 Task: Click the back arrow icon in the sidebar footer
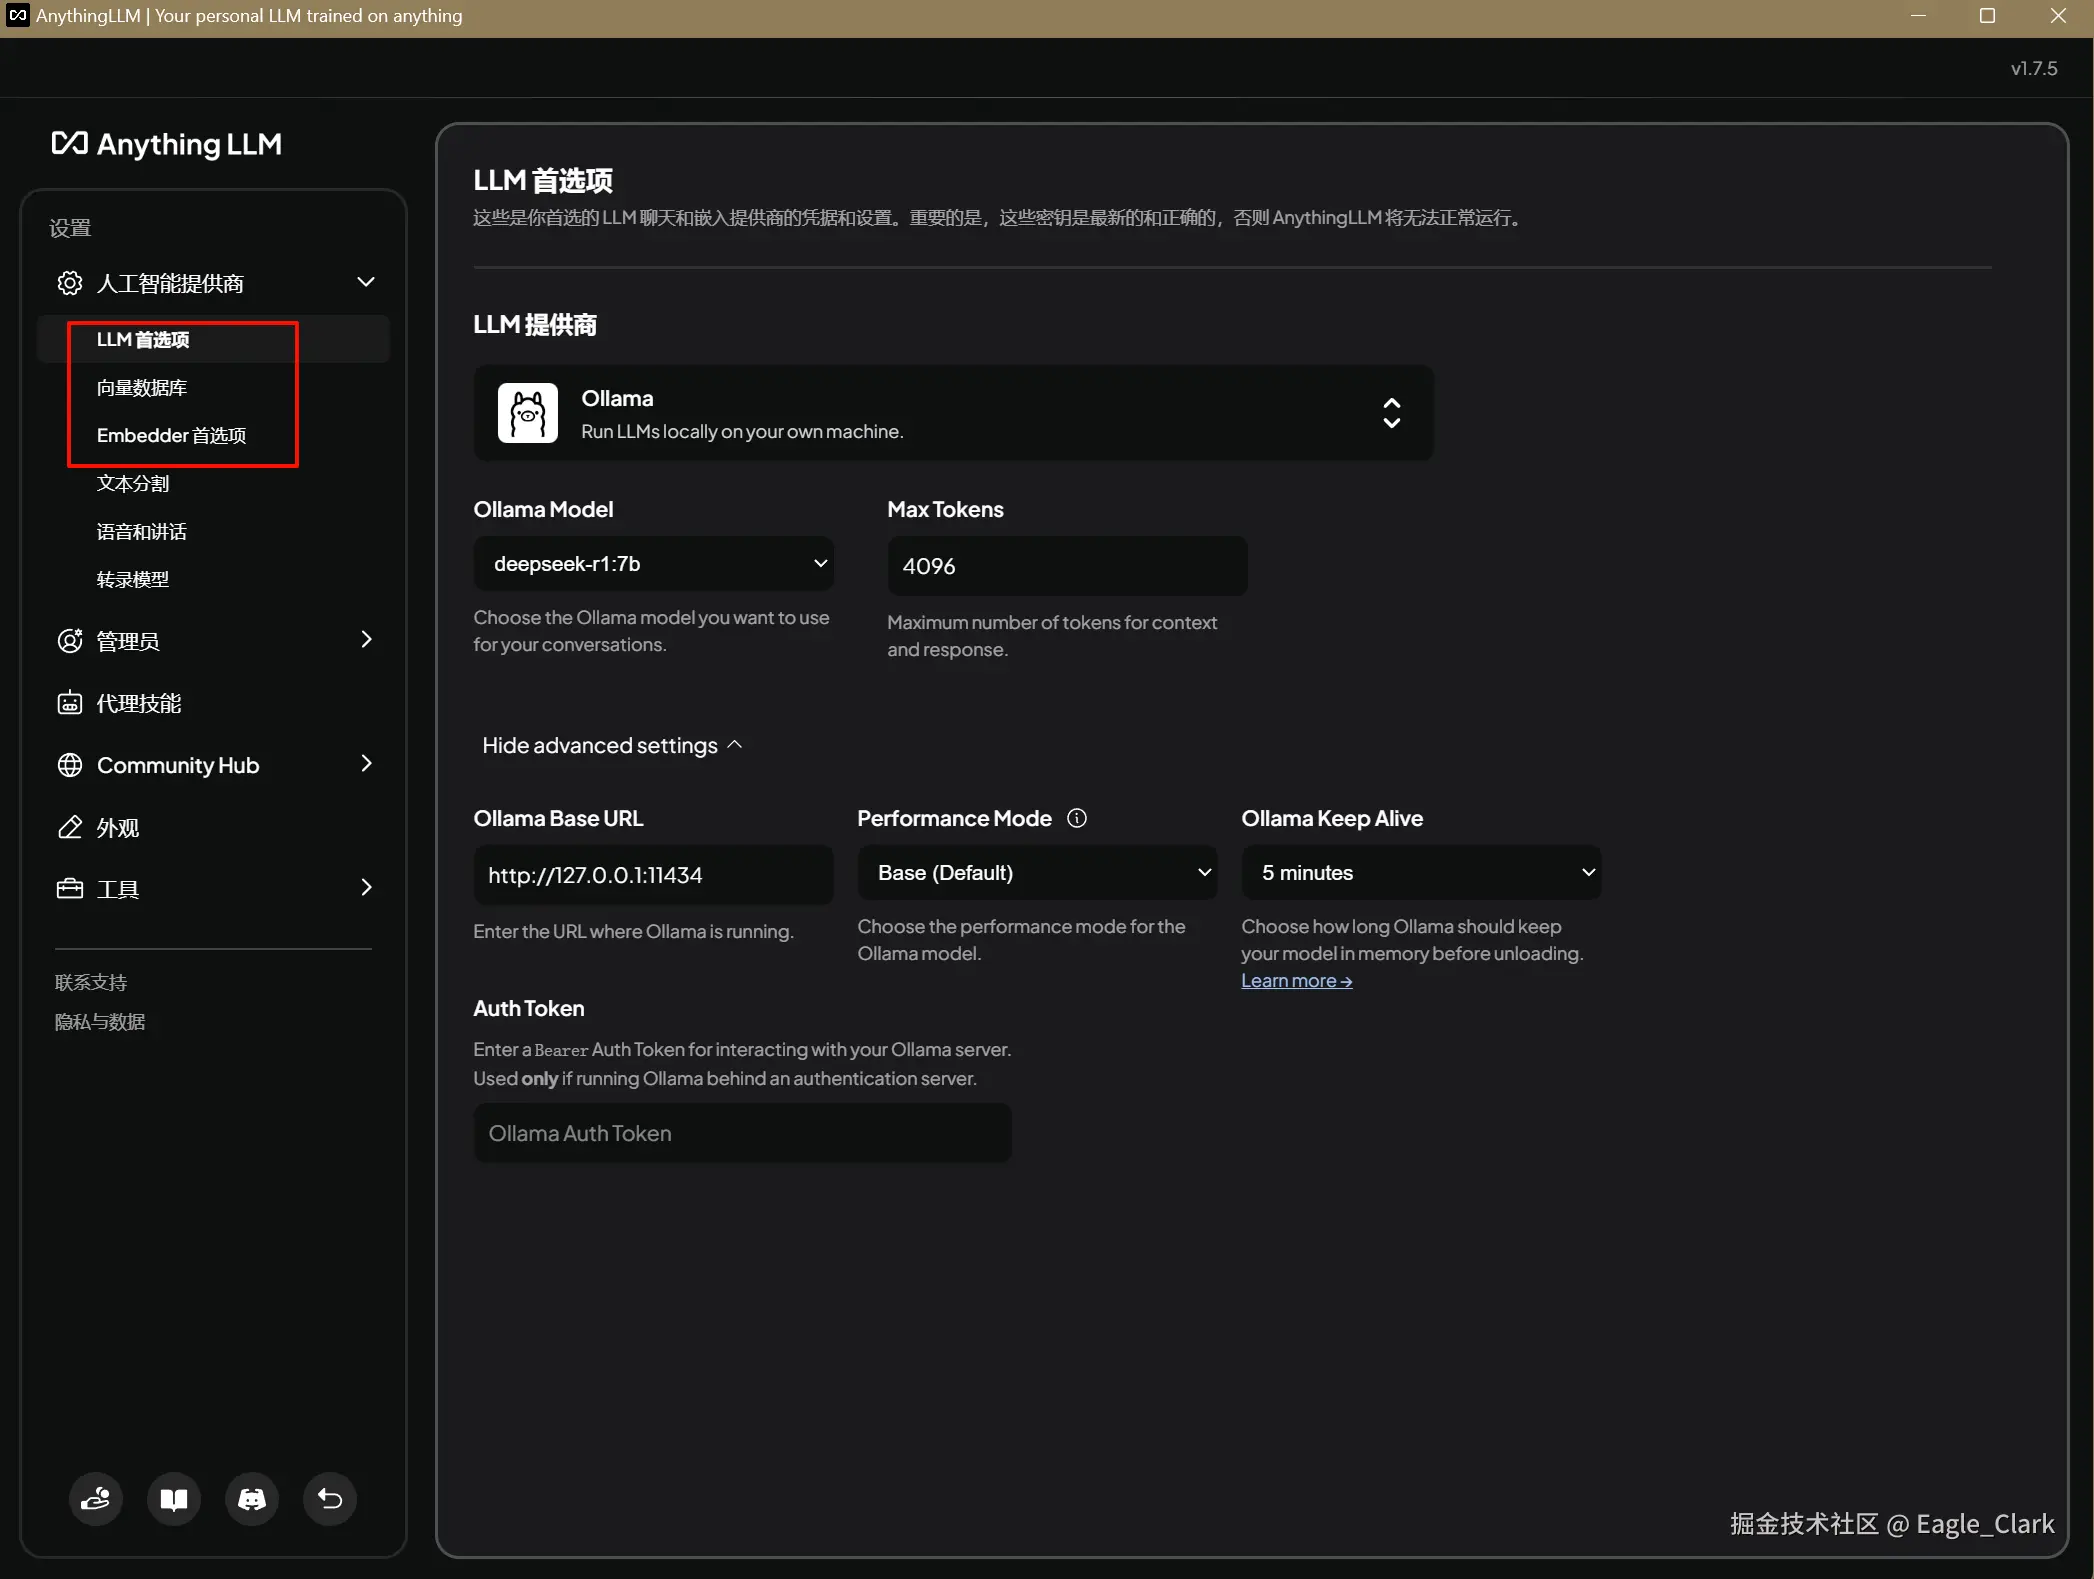329,1498
